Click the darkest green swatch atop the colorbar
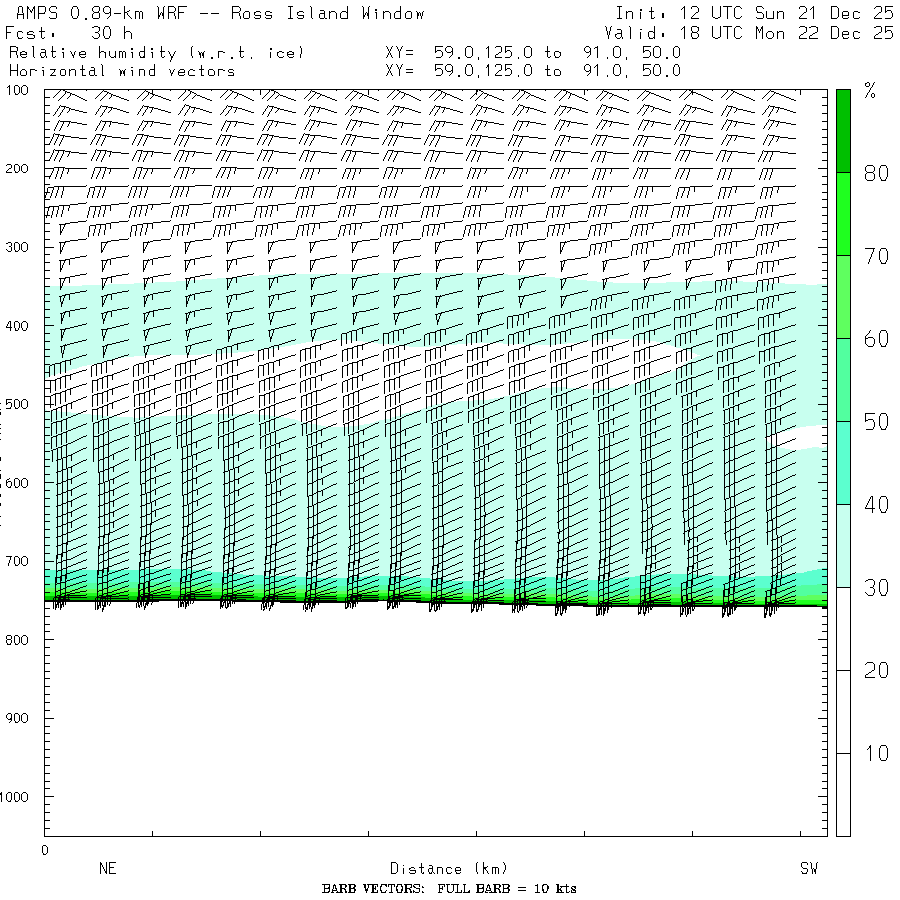The image size is (900, 900). [x=843, y=130]
